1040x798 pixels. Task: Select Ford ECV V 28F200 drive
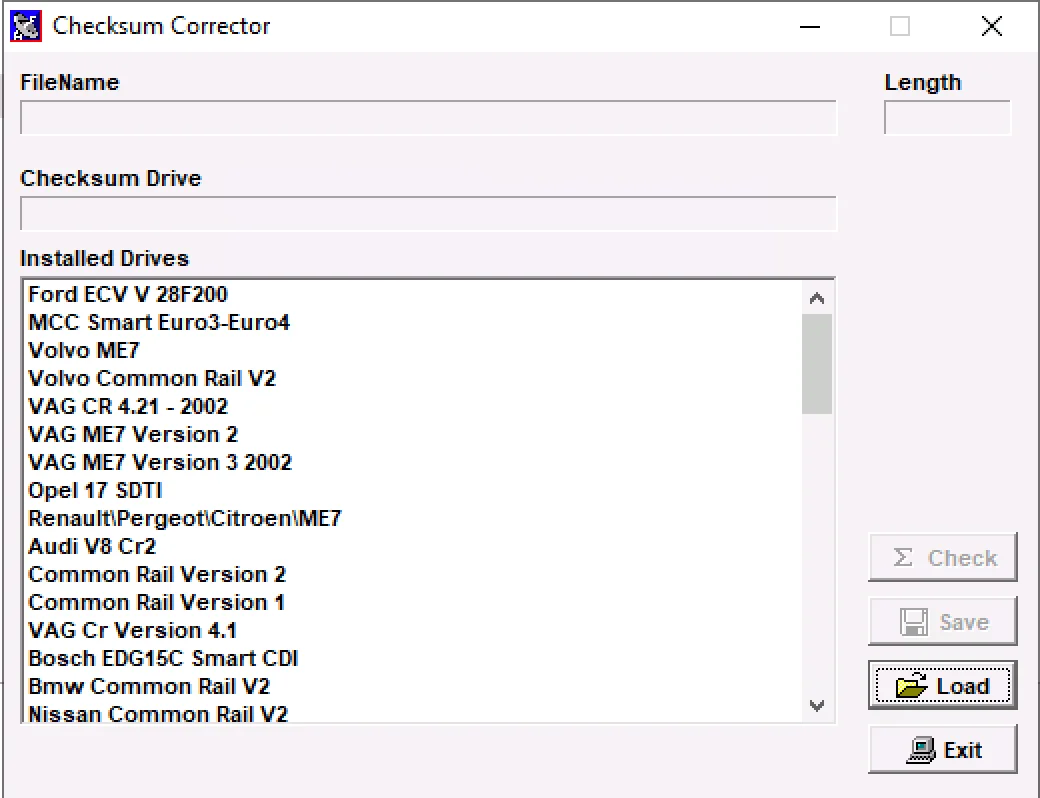coord(127,294)
